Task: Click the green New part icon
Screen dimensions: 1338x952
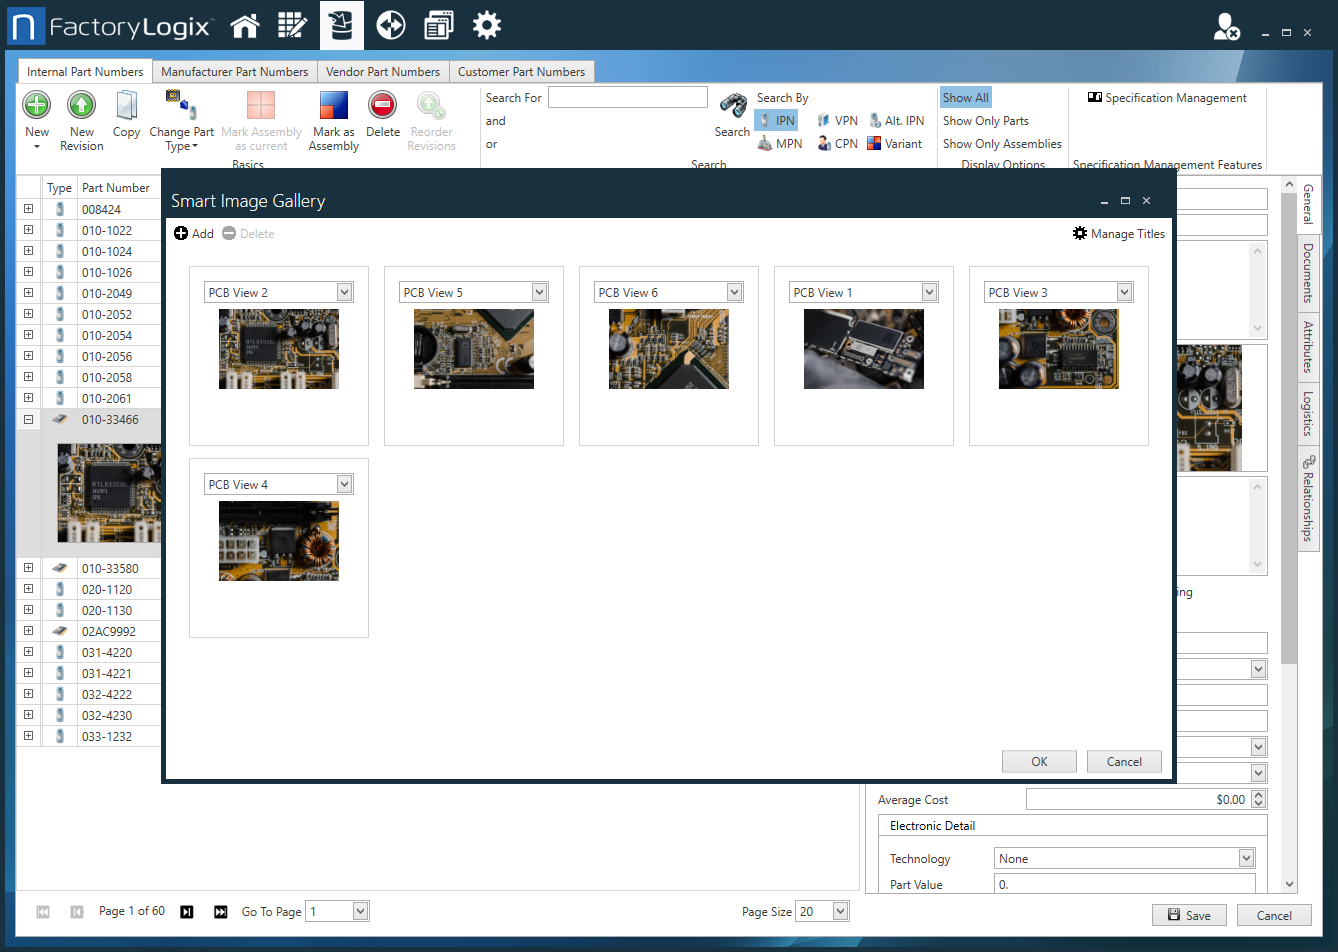Action: coord(37,106)
